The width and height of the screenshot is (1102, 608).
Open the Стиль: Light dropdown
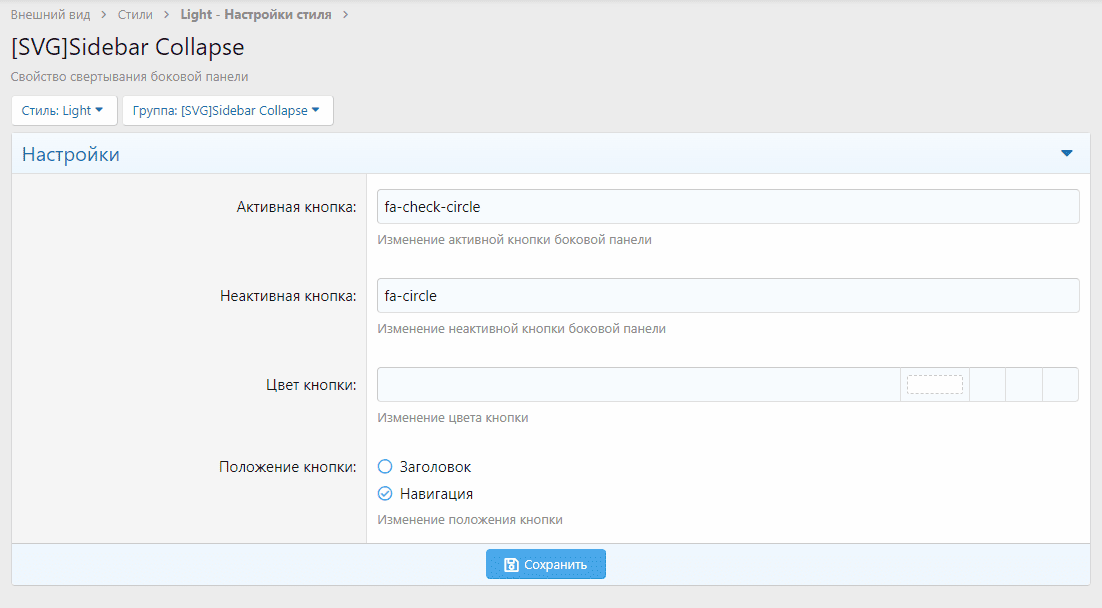(63, 111)
